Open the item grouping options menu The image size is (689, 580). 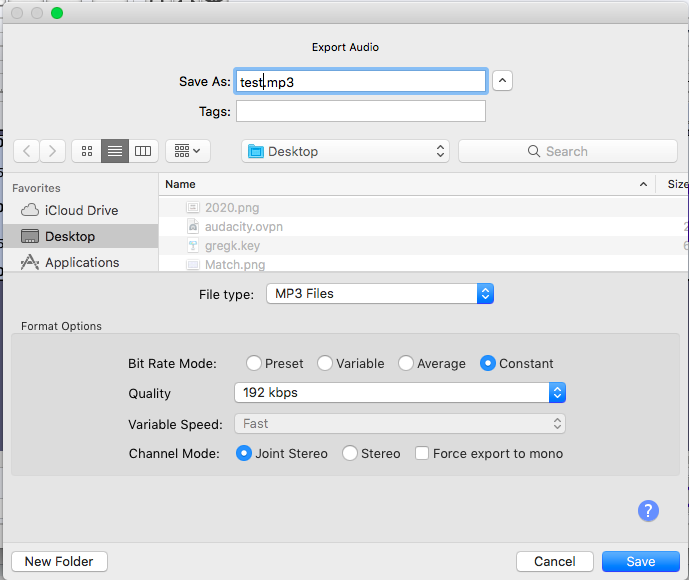[188, 151]
